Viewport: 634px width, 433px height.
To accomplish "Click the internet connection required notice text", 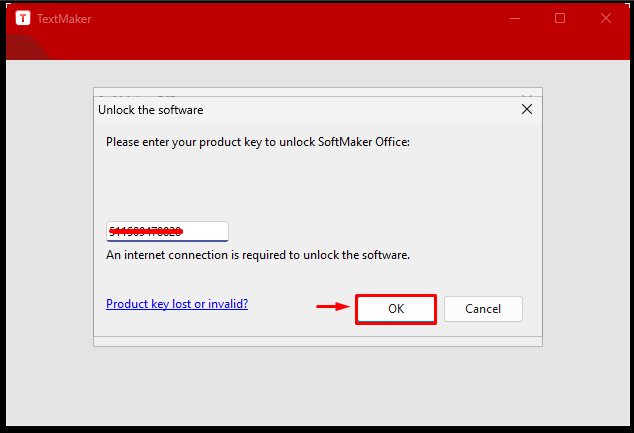I will [258, 255].
